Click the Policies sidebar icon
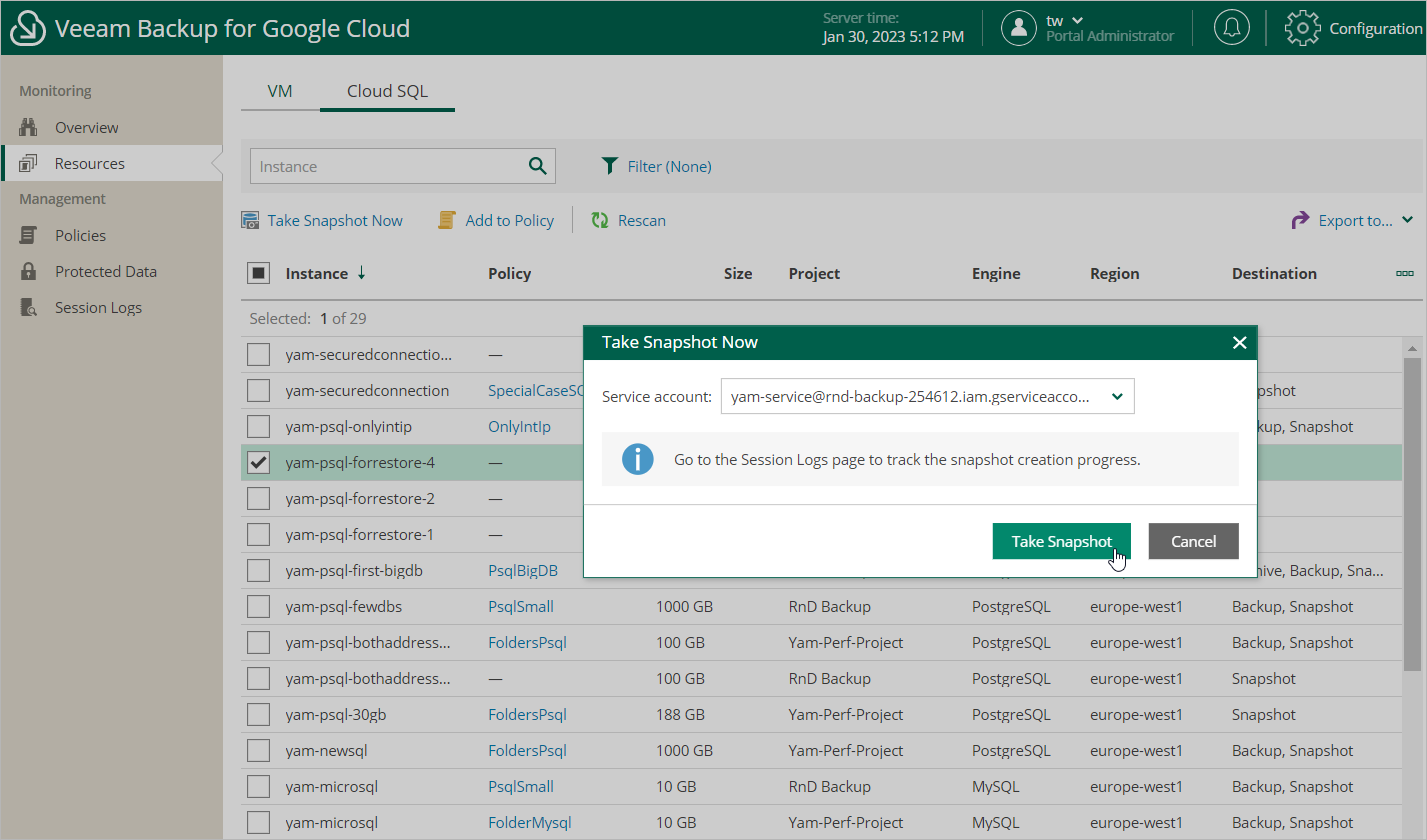1427x840 pixels. point(28,236)
